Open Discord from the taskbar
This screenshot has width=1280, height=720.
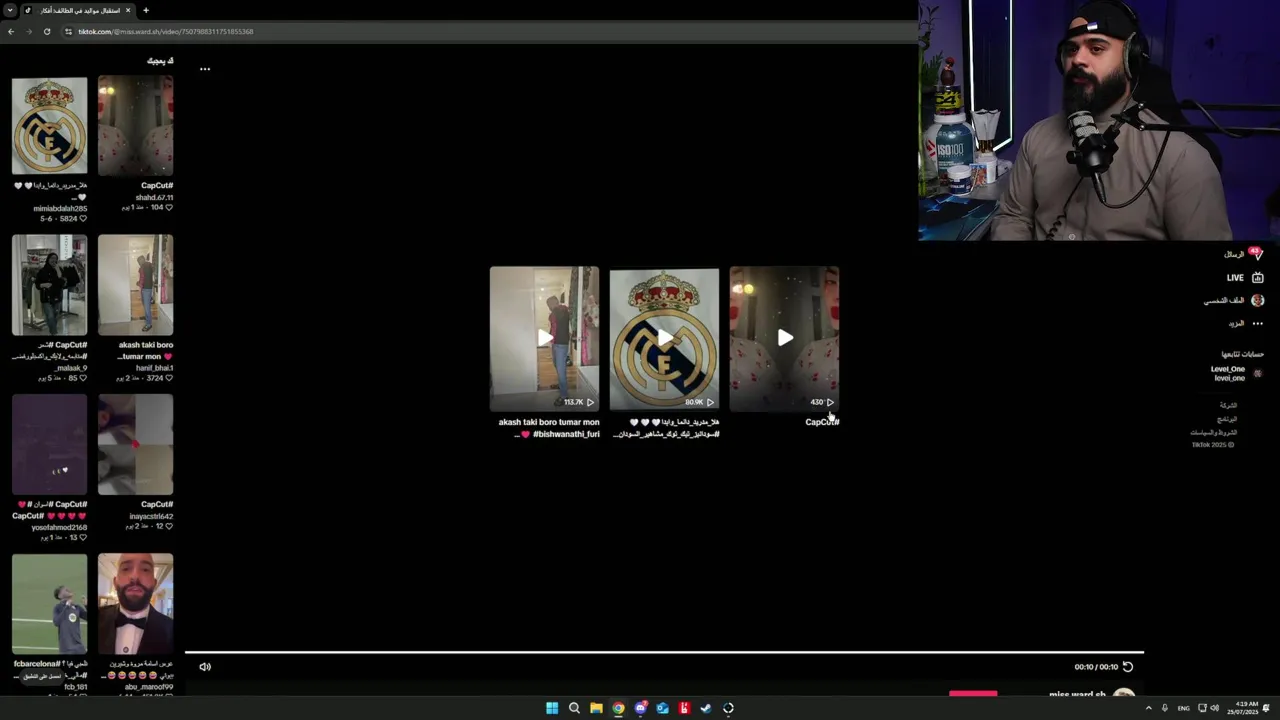click(640, 708)
